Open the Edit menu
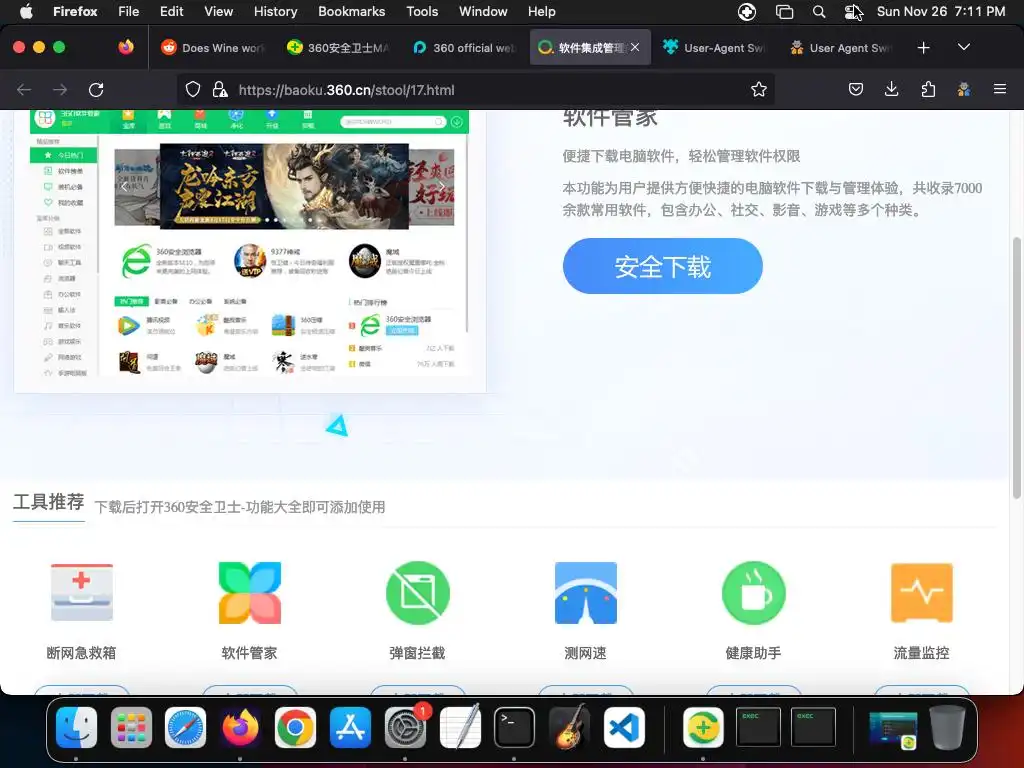The image size is (1024, 768). (171, 11)
